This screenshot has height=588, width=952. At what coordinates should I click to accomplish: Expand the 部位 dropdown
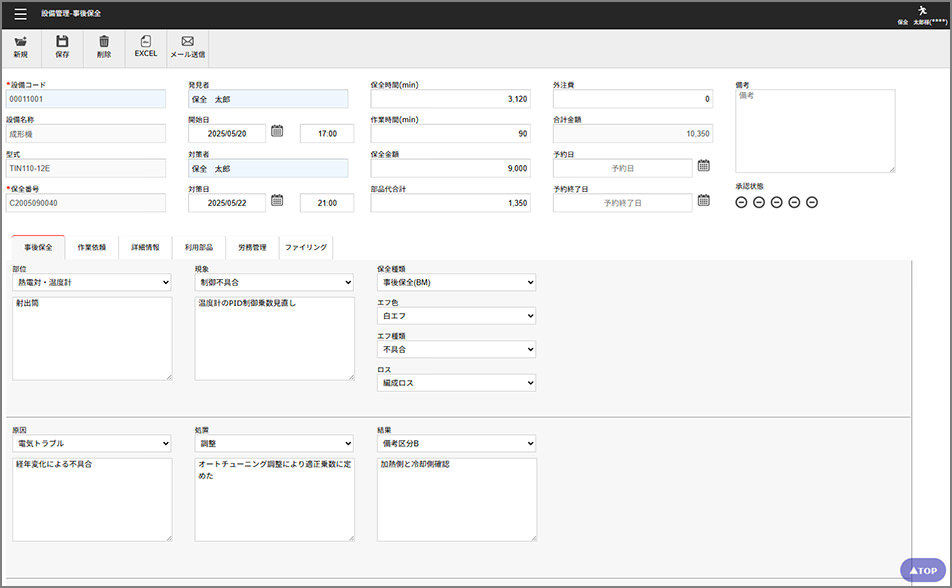pyautogui.click(x=92, y=282)
